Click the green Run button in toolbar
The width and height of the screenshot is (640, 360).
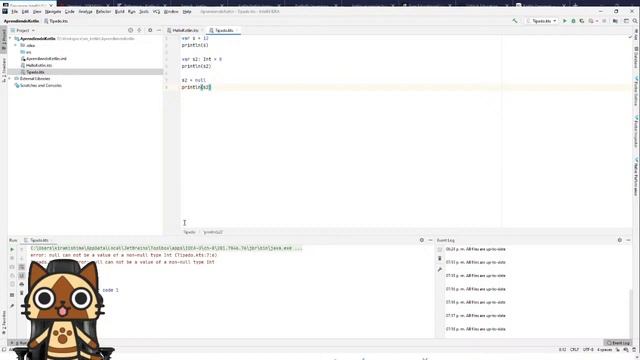(x=565, y=21)
